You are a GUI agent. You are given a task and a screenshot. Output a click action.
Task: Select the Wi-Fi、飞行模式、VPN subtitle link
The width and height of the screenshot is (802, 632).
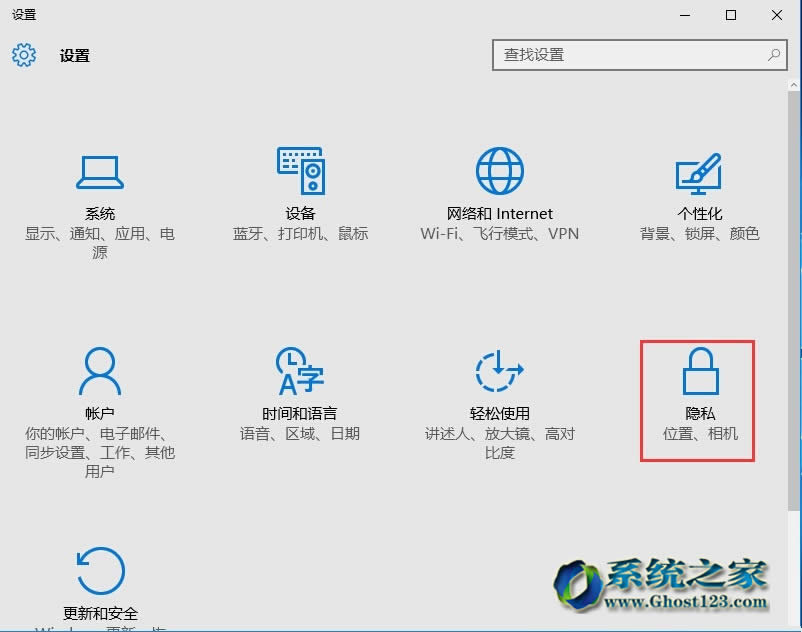(499, 234)
